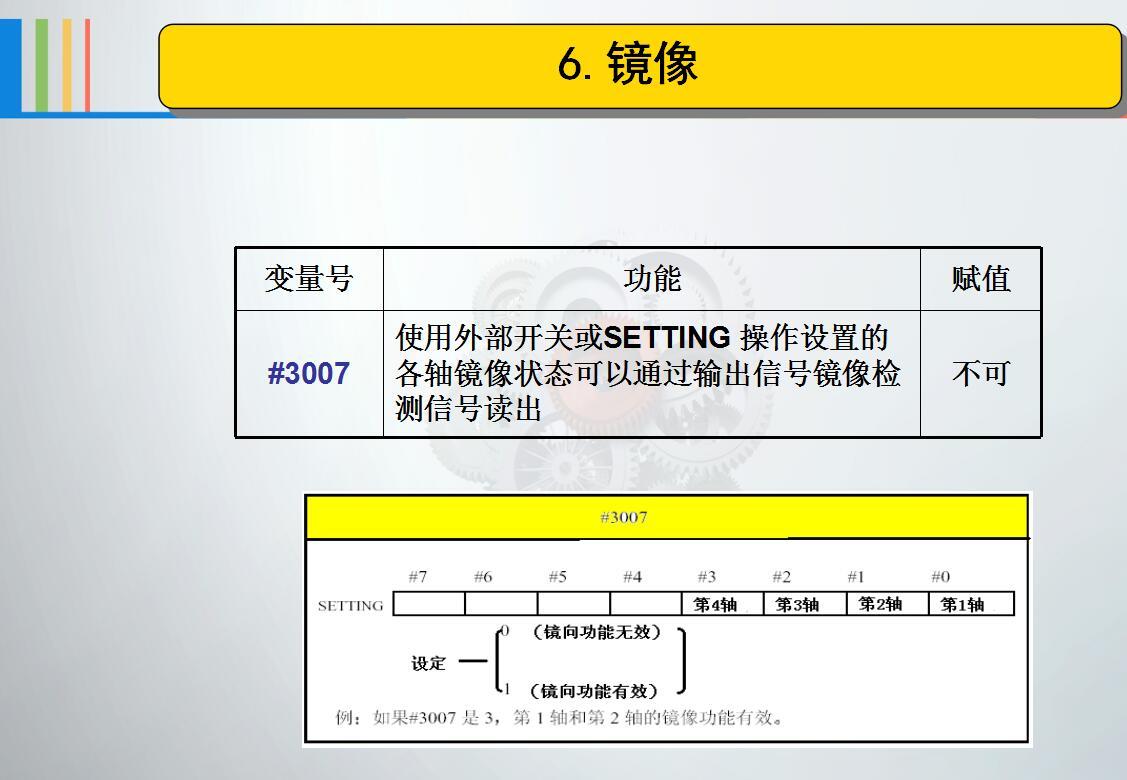Click the "第2轴" bit cell
This screenshot has width=1127, height=780.
point(888,604)
